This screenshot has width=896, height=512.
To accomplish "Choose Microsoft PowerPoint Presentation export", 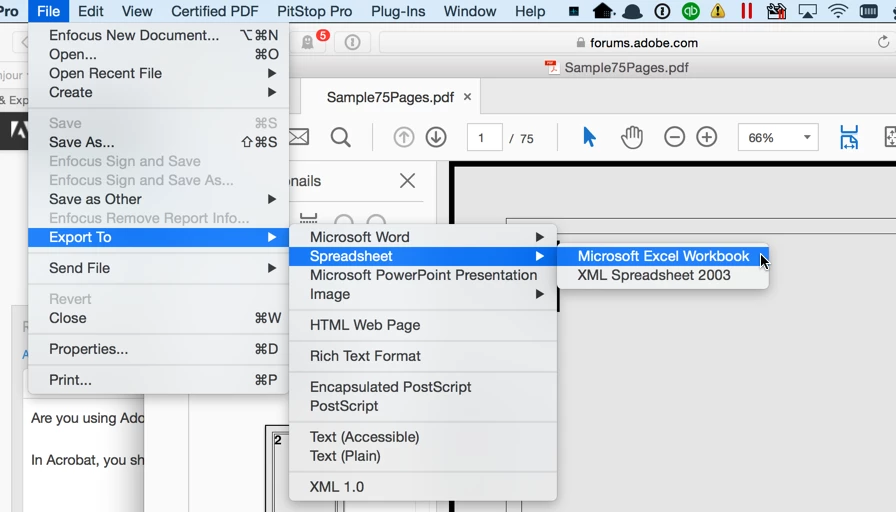I will click(423, 275).
